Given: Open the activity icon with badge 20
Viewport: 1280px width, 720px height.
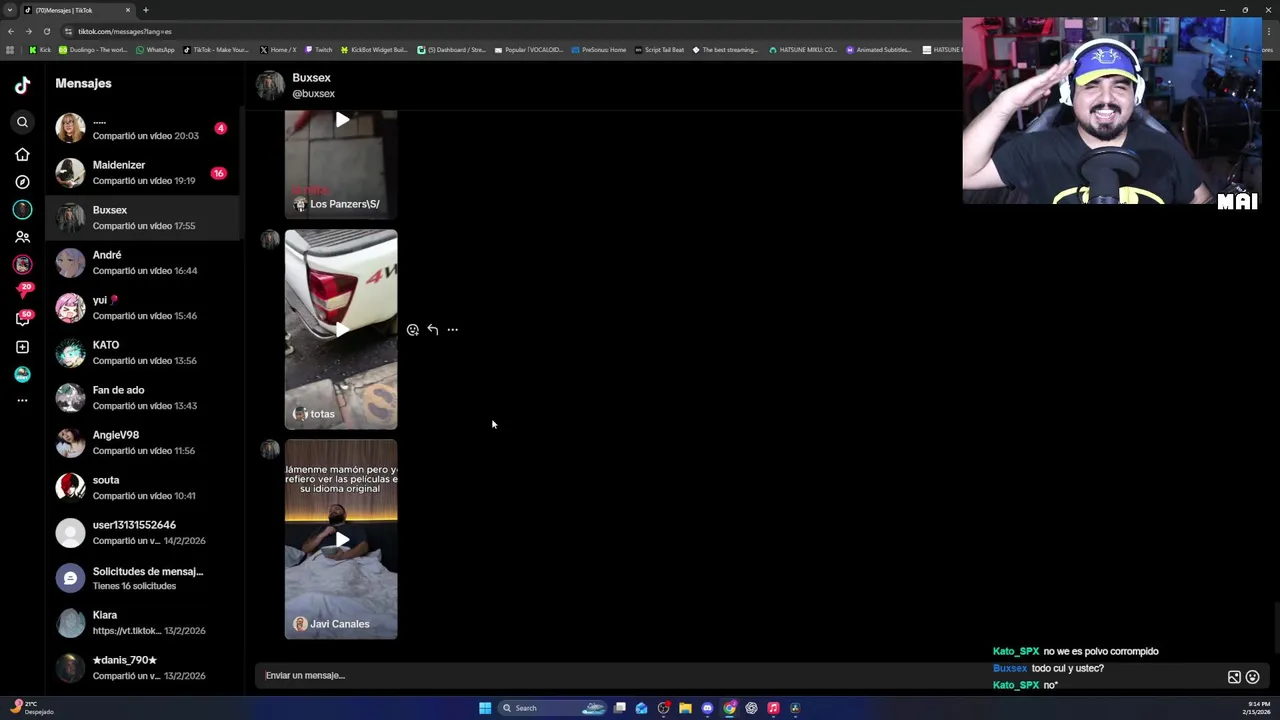Looking at the screenshot, I should 22,290.
